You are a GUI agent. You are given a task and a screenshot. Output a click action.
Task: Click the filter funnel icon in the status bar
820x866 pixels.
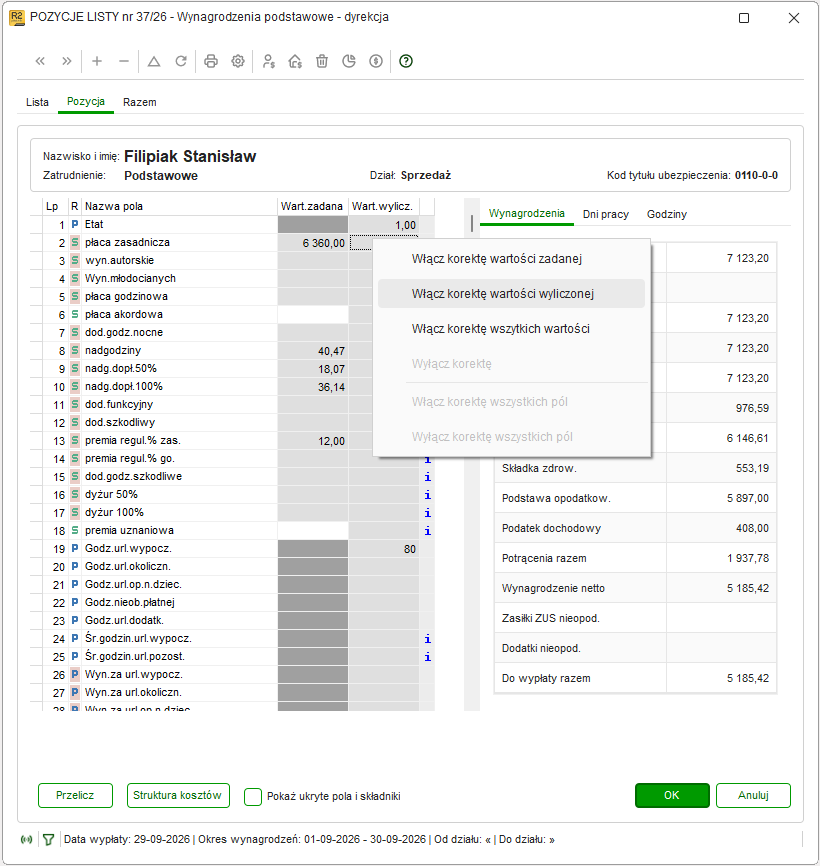click(x=49, y=839)
